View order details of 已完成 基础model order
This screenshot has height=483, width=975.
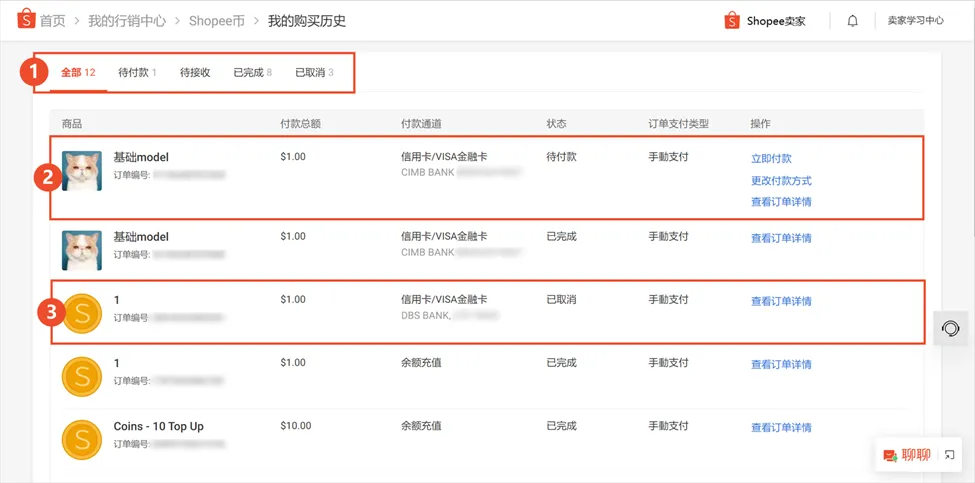point(781,237)
